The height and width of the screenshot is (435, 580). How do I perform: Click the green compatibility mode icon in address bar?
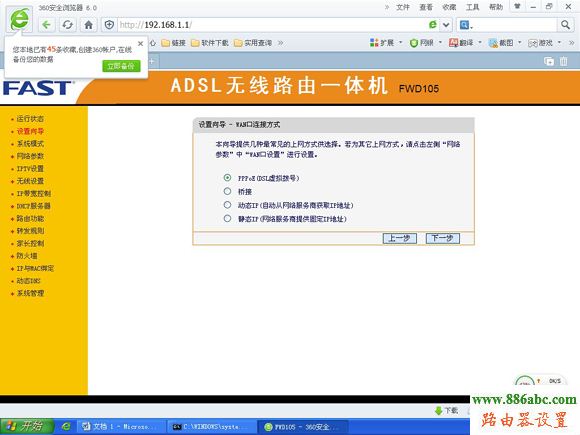(432, 25)
